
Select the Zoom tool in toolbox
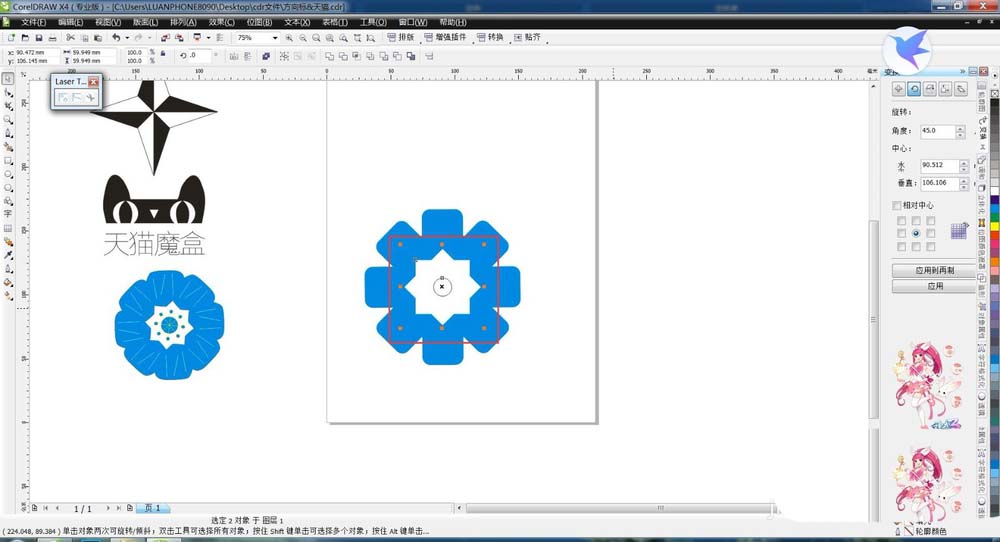8,119
